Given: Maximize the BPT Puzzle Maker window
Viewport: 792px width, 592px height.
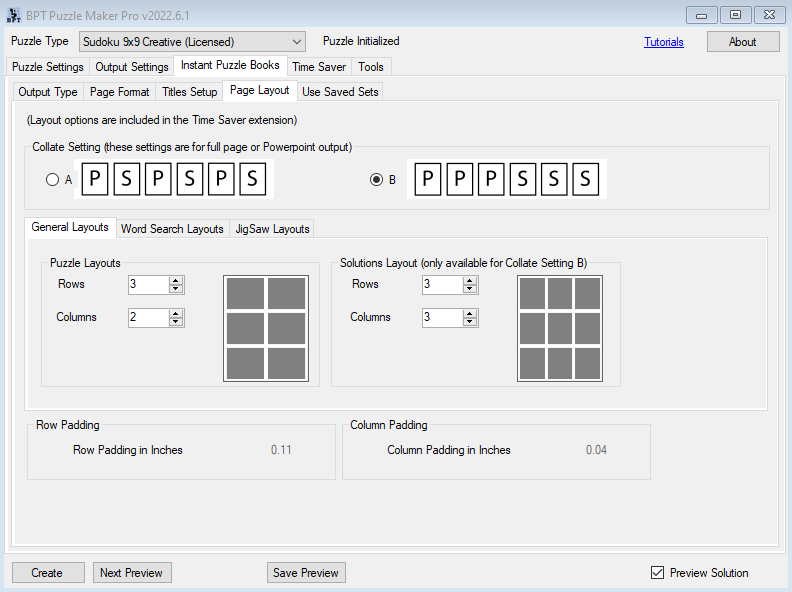Looking at the screenshot, I should (735, 15).
